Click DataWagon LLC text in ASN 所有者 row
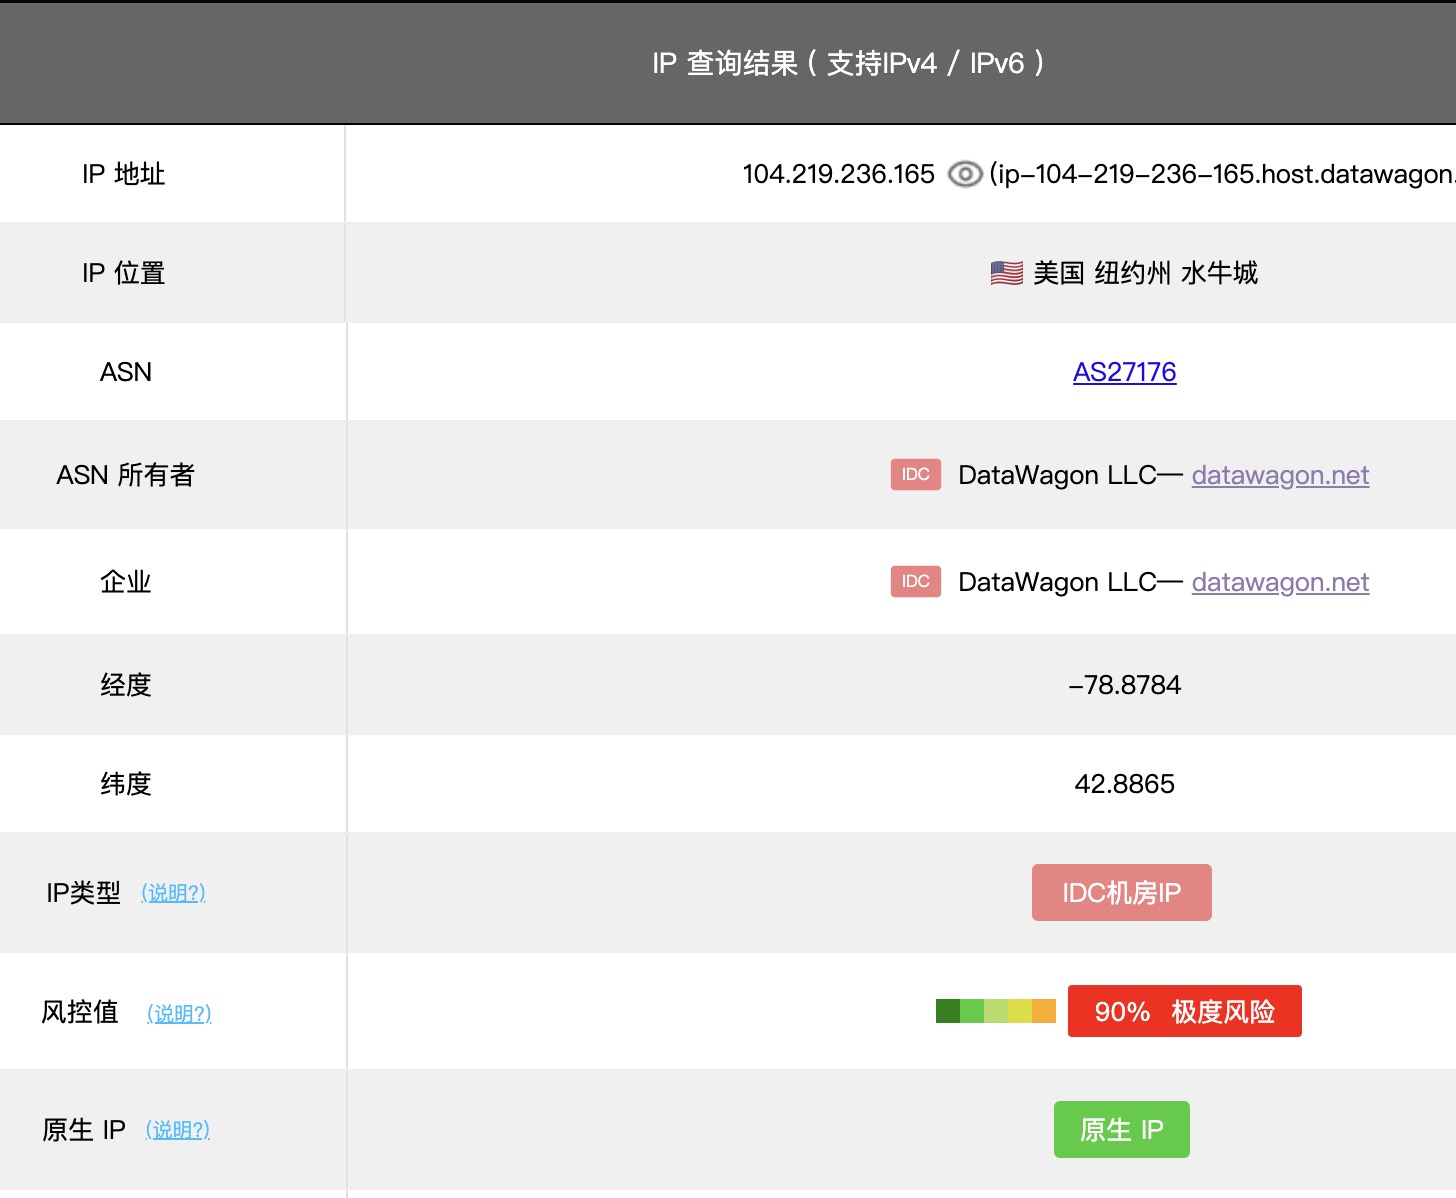This screenshot has width=1456, height=1198. pyautogui.click(x=1058, y=475)
